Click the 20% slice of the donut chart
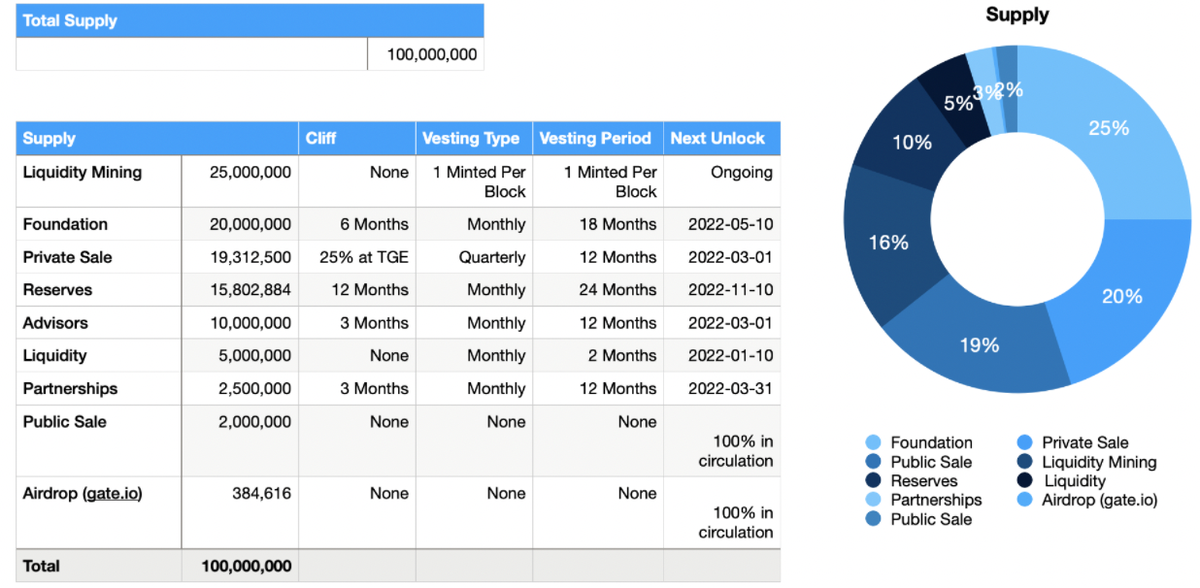 1120,297
